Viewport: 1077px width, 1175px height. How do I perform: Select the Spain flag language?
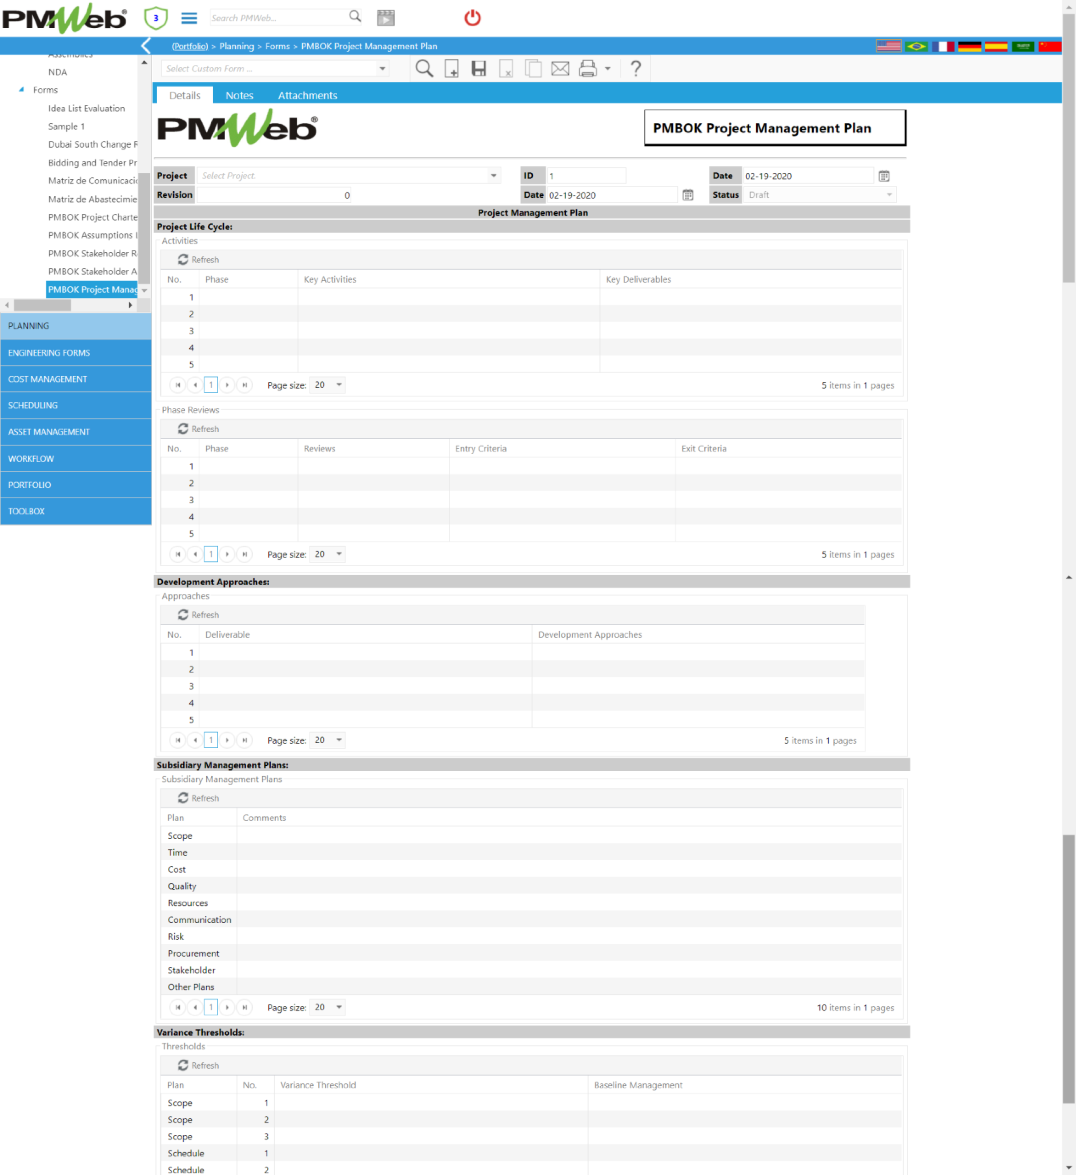tap(996, 46)
